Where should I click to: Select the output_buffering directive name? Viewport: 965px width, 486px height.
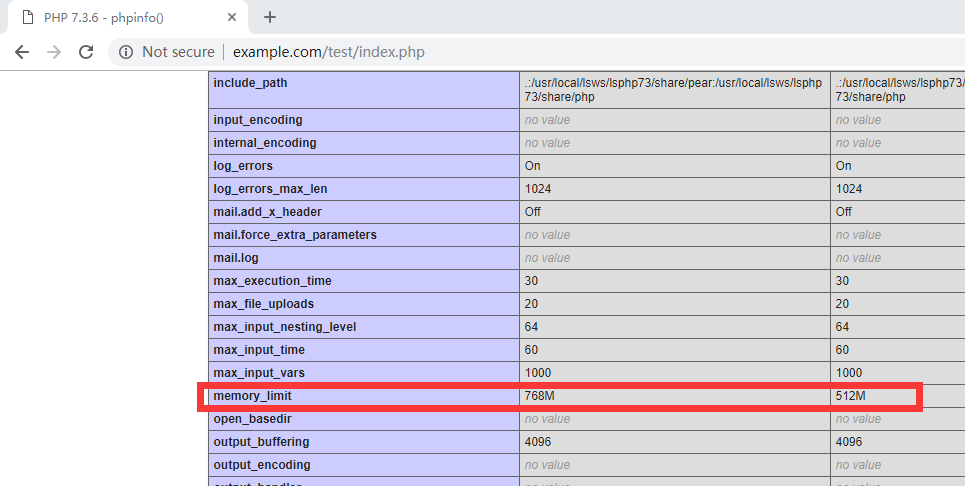click(262, 442)
